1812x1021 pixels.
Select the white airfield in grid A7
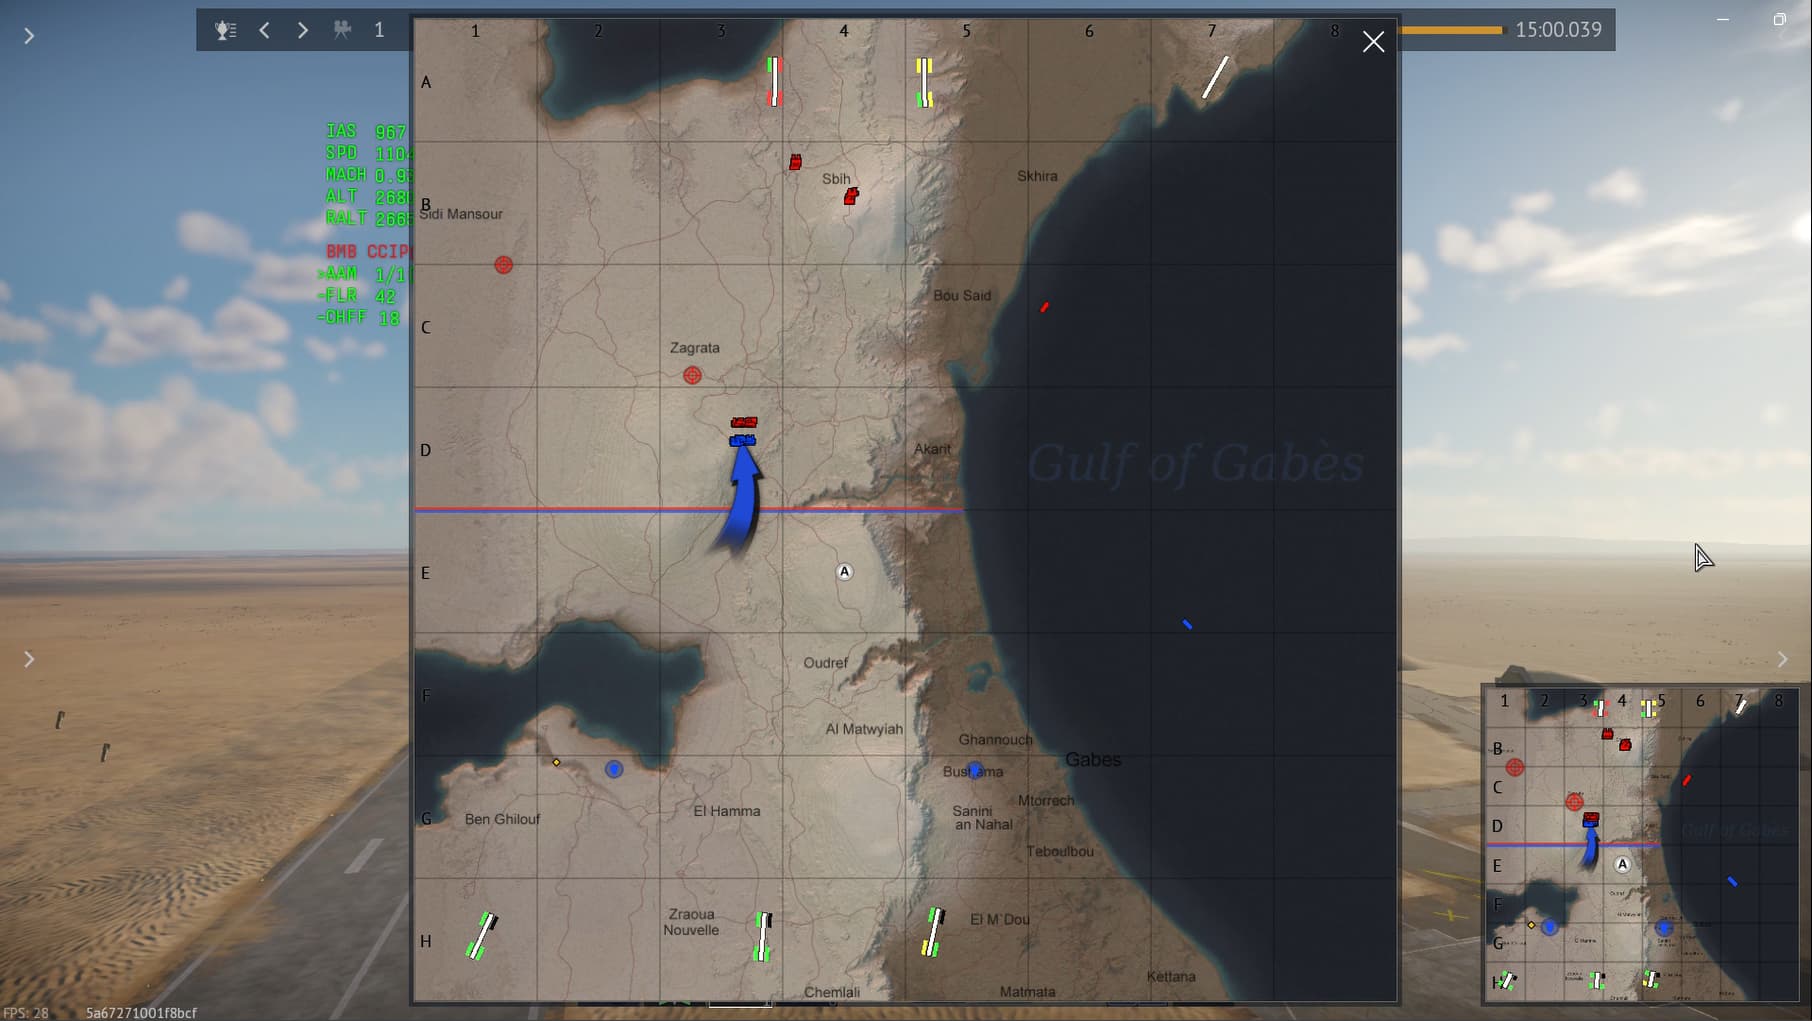click(1215, 77)
